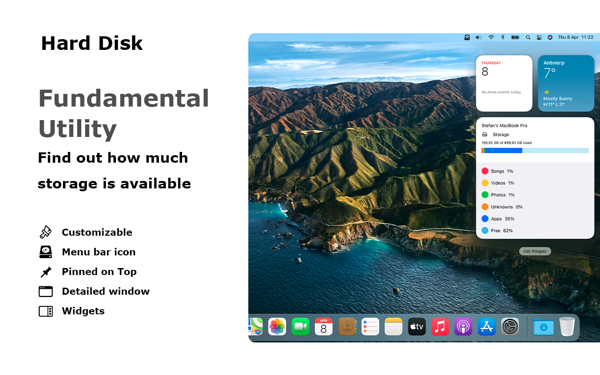Open the volume control in menu bar

click(x=478, y=37)
